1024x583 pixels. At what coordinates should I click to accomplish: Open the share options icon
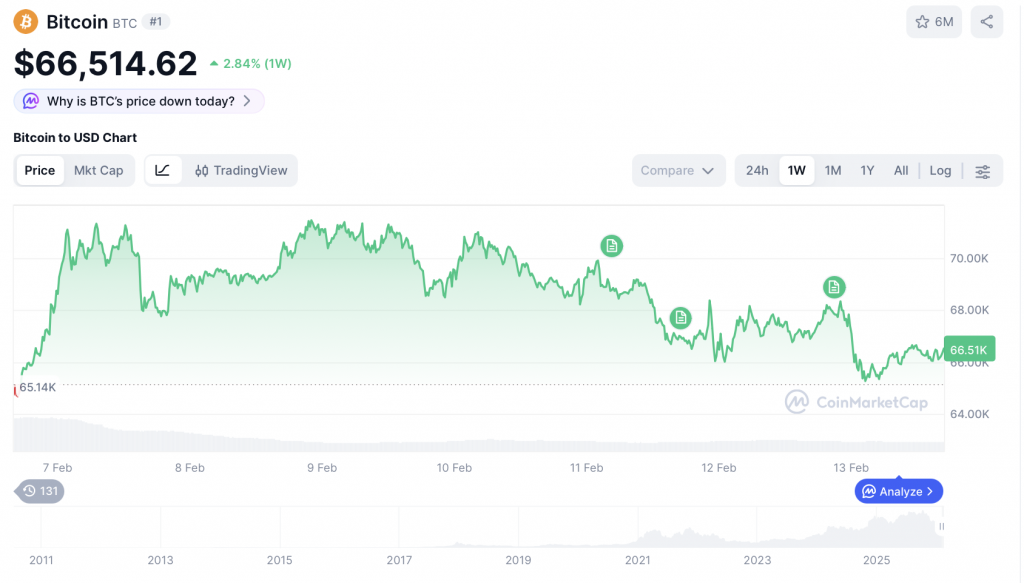point(986,21)
